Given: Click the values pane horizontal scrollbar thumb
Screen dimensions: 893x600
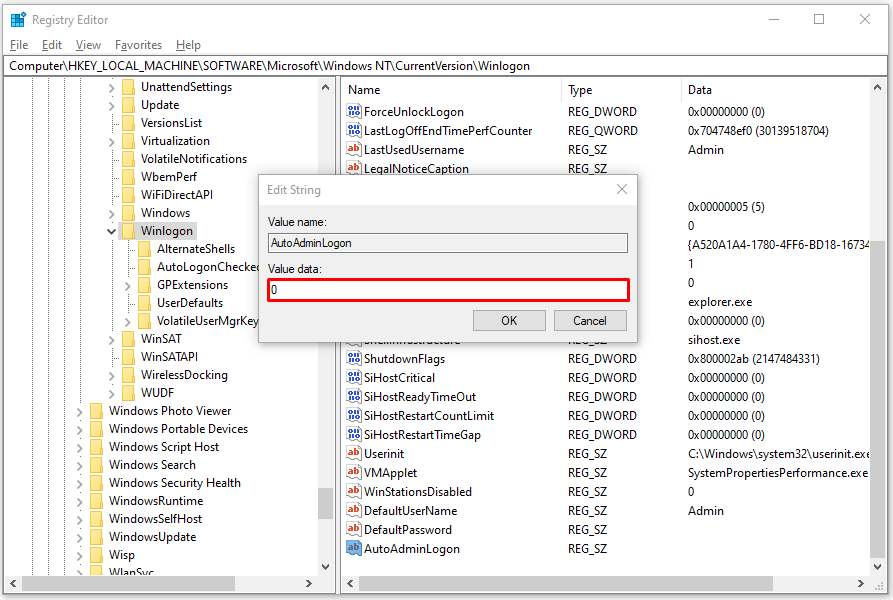Looking at the screenshot, I should [566, 583].
